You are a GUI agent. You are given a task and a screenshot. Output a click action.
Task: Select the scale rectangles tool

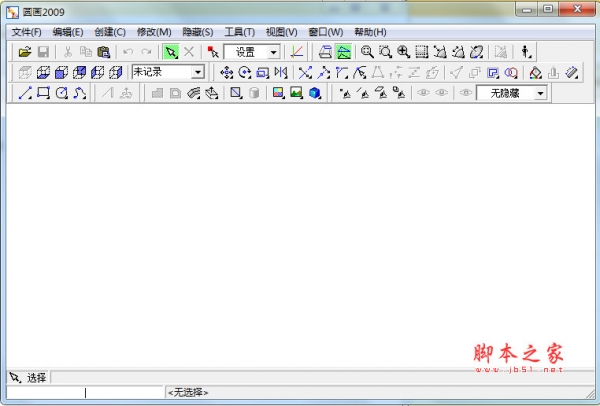coord(262,72)
